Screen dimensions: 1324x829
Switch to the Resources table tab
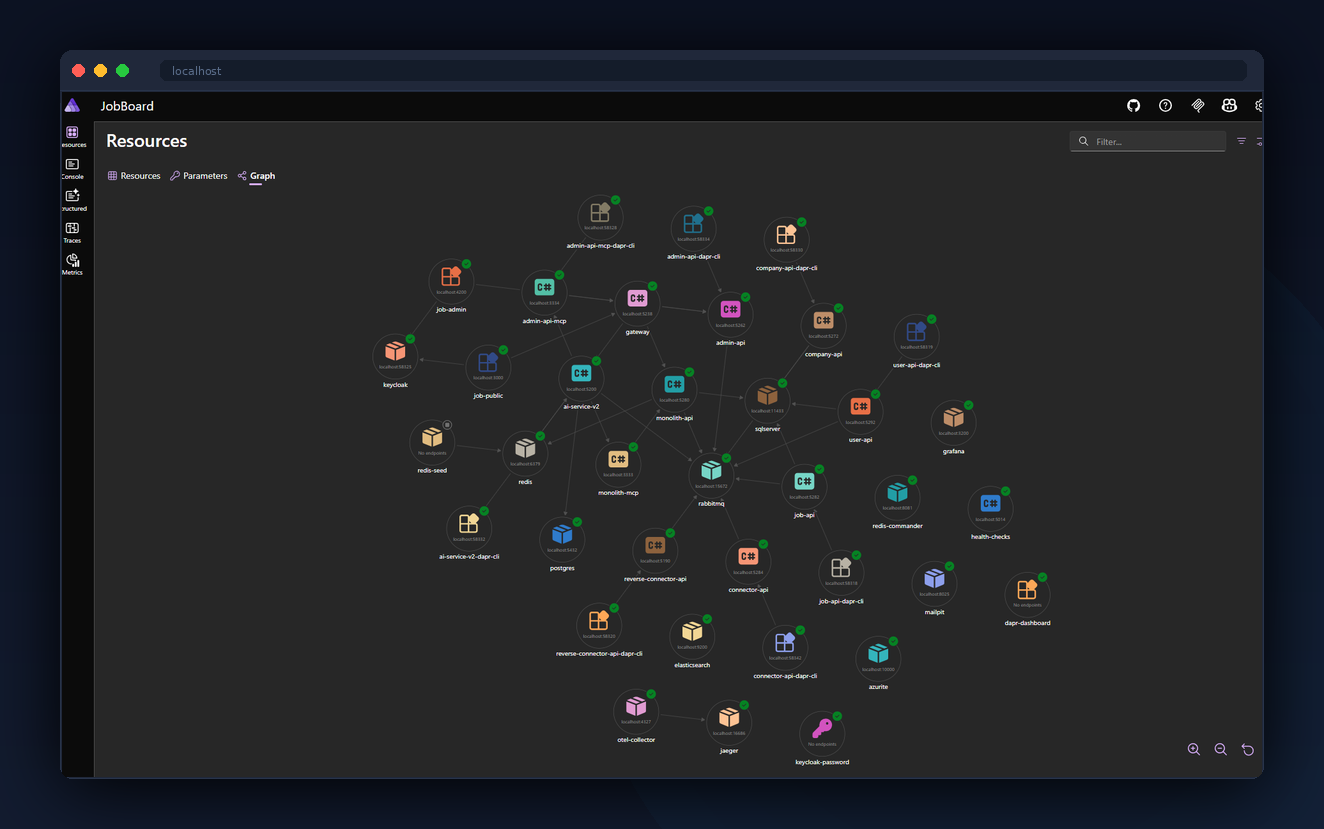coord(134,176)
